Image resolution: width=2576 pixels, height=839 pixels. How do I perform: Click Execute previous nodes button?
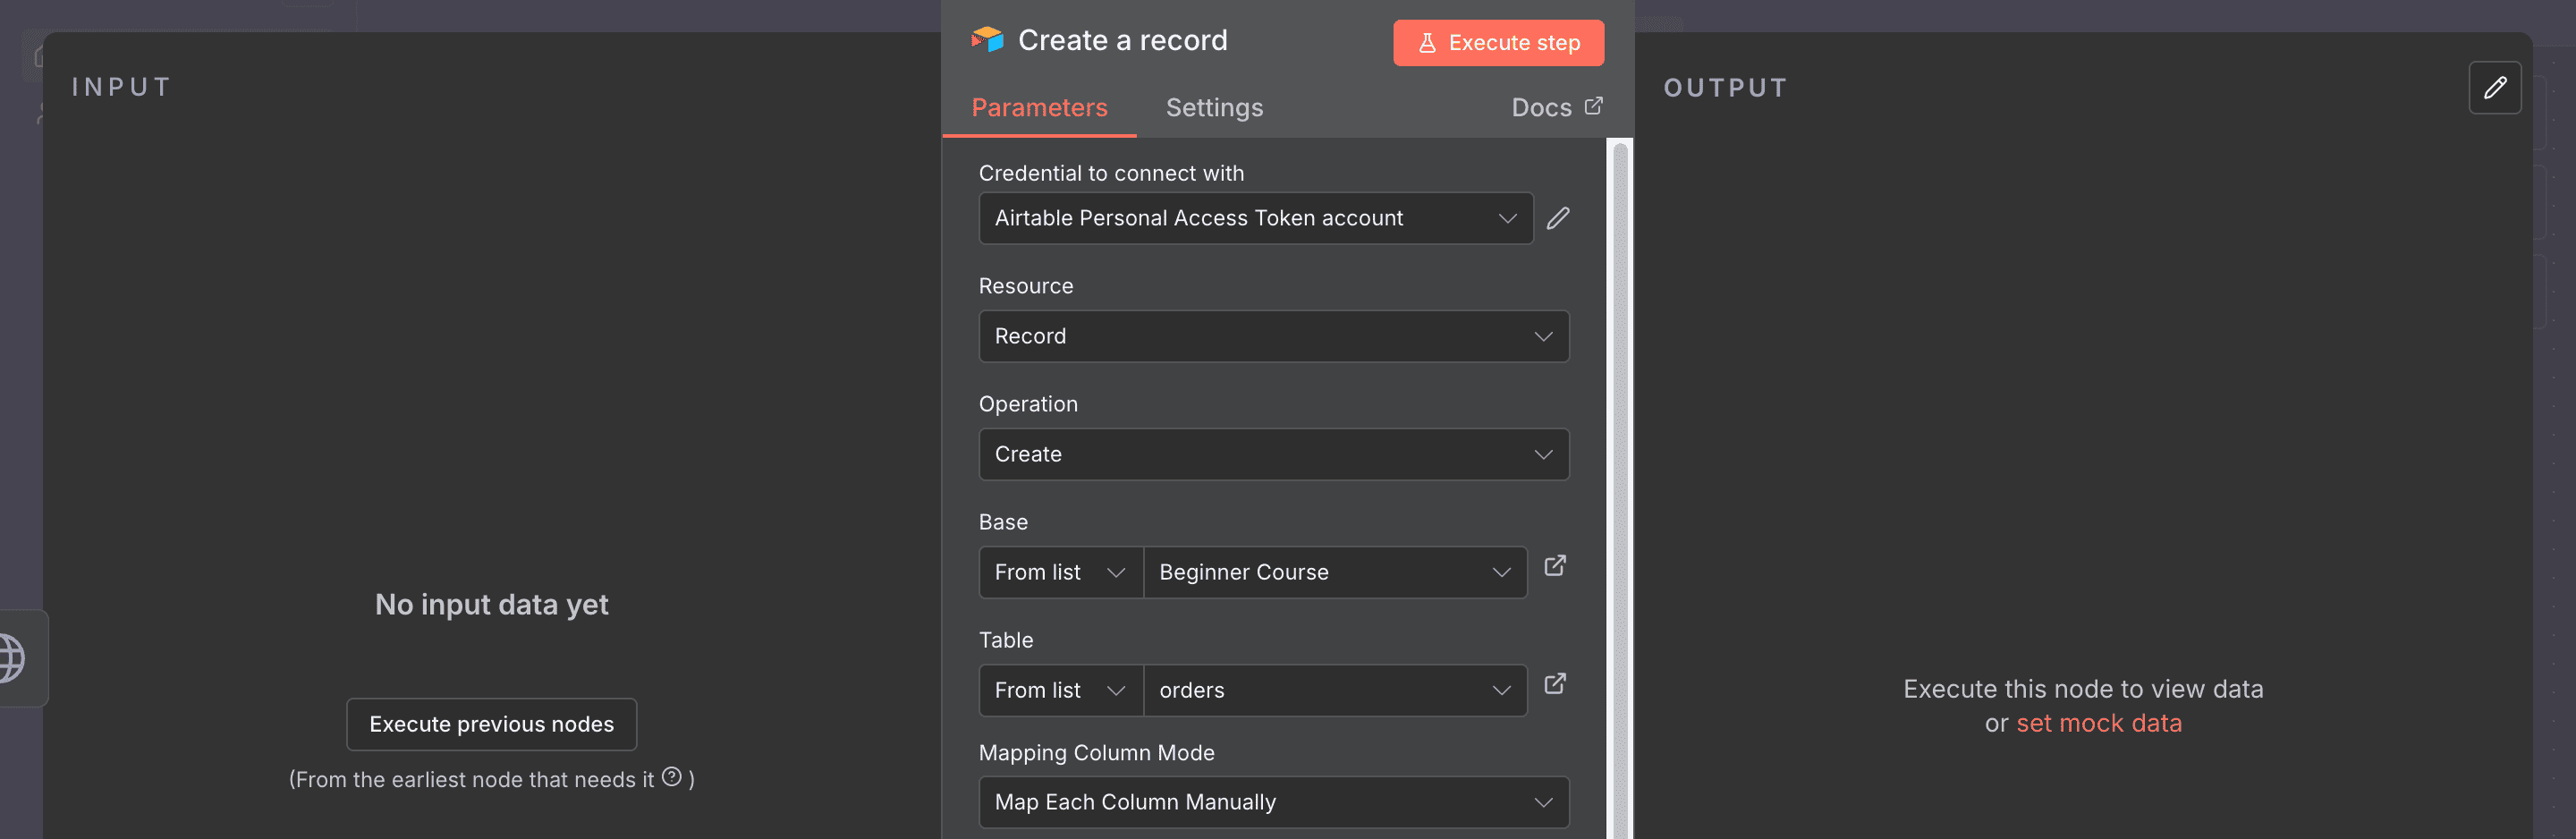tap(491, 724)
